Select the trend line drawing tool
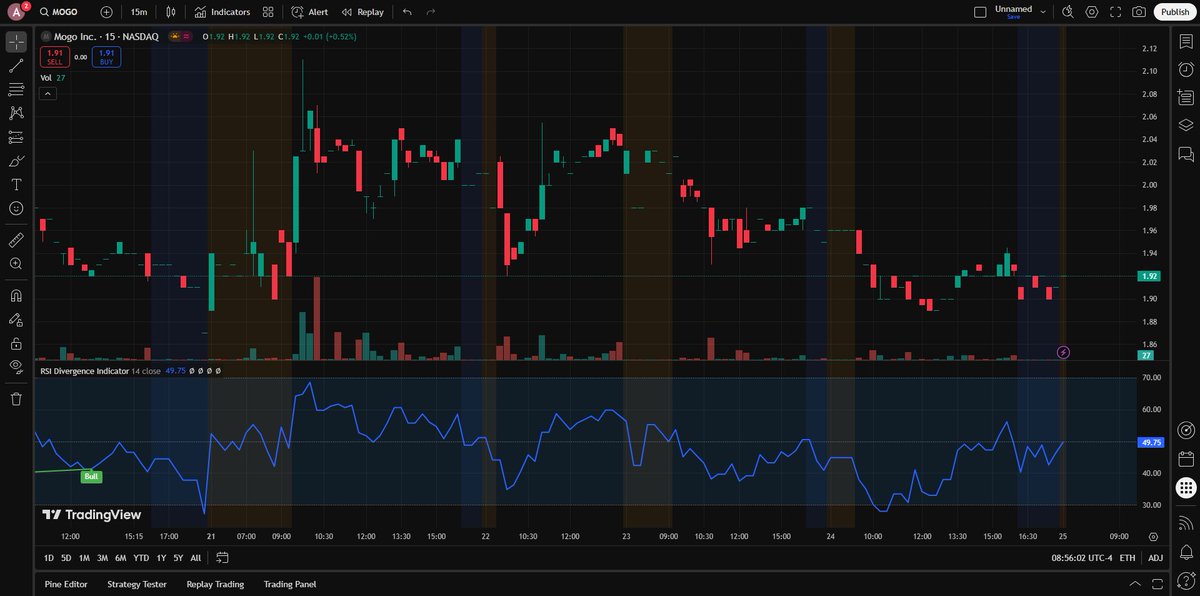Viewport: 1200px width, 596px height. coord(16,66)
